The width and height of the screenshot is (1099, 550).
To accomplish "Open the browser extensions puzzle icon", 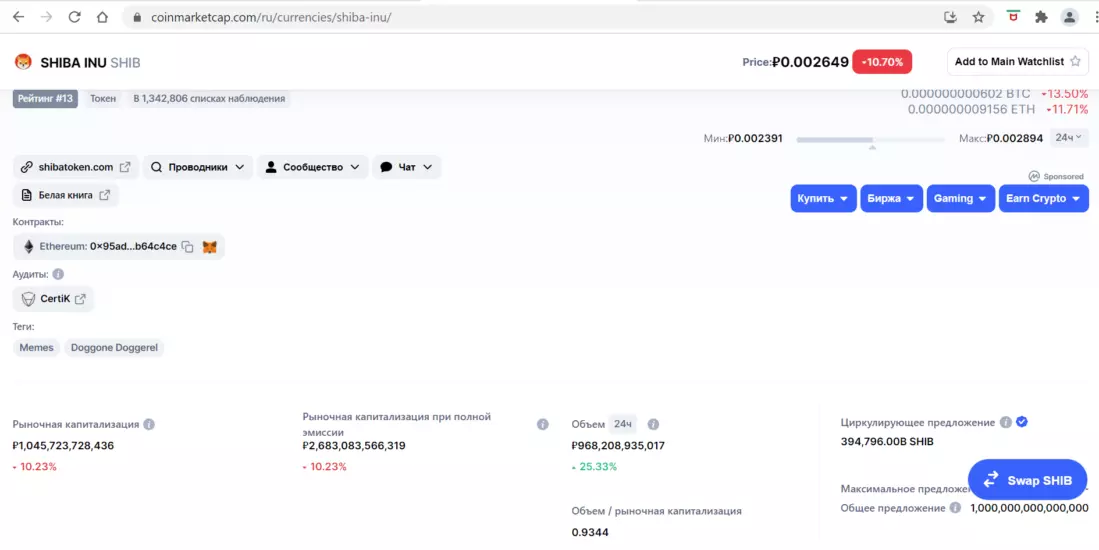I will (x=1041, y=17).
